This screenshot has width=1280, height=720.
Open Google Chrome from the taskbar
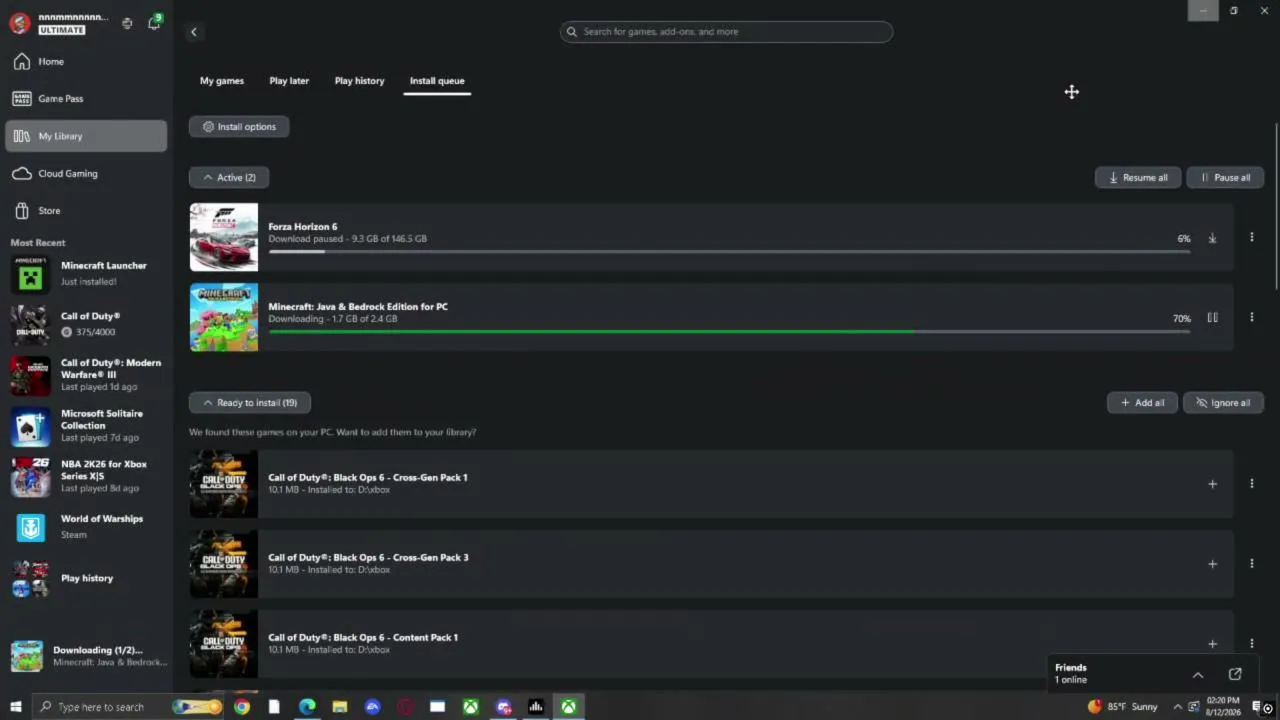[x=242, y=707]
